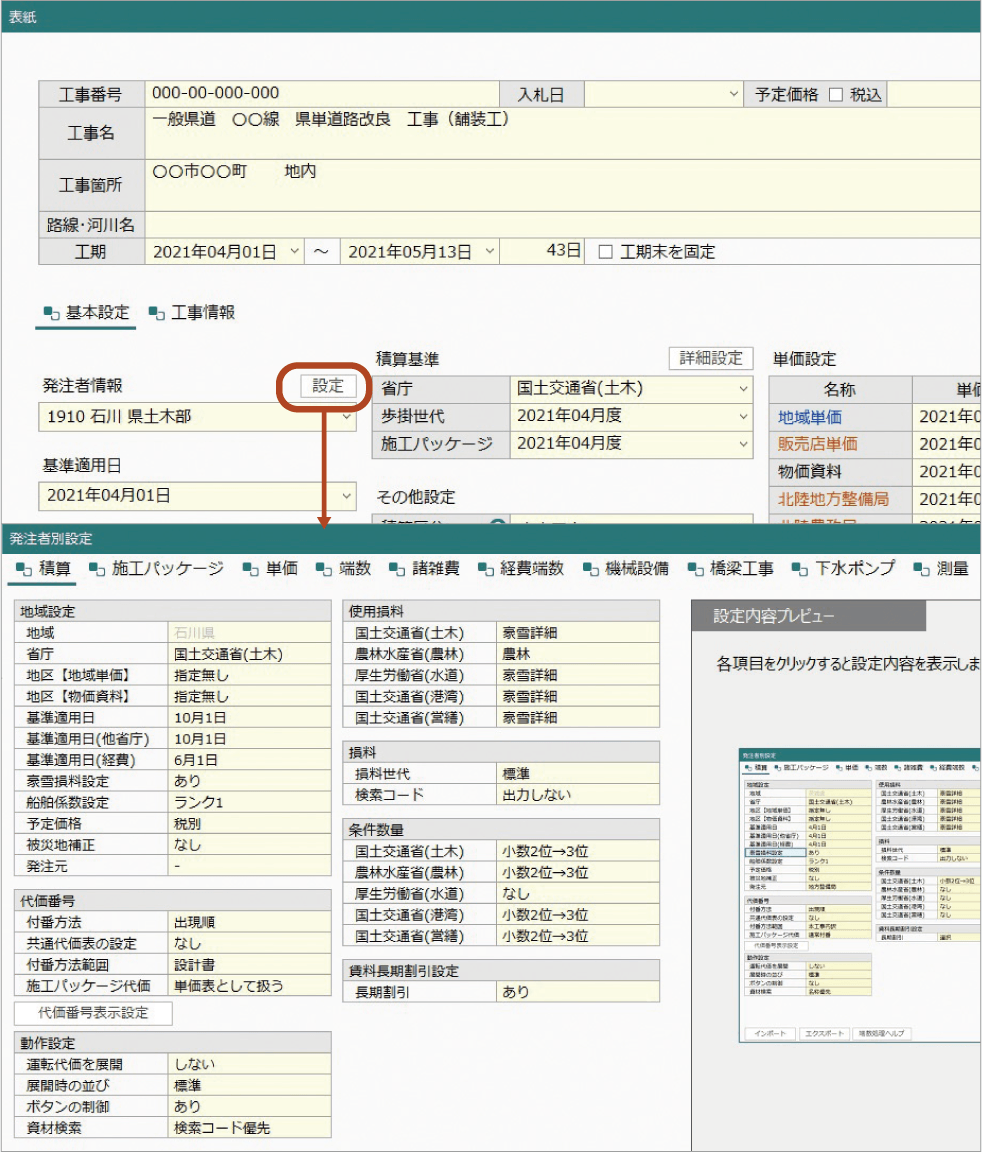This screenshot has height=1152, width=982.
Task: Click the 詳細設定 button for 積算基準
Action: tap(711, 359)
